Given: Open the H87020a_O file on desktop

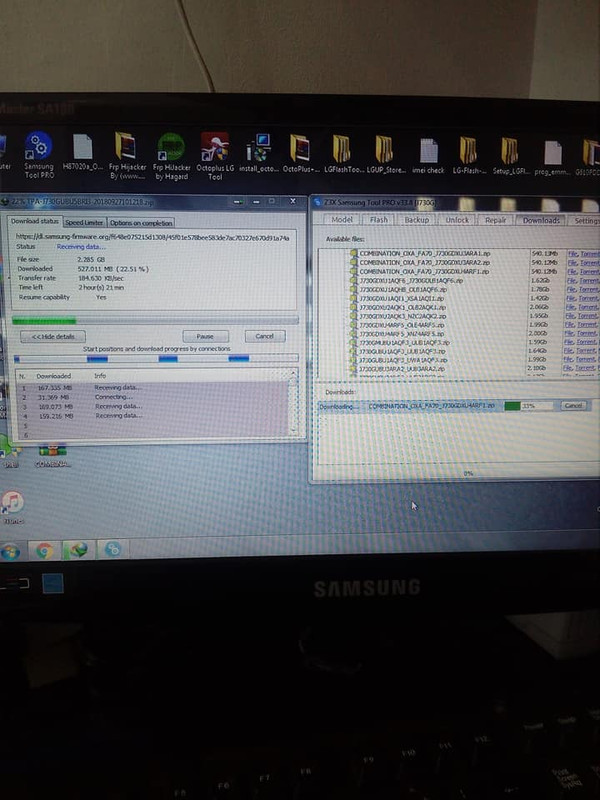Looking at the screenshot, I should pyautogui.click(x=83, y=152).
